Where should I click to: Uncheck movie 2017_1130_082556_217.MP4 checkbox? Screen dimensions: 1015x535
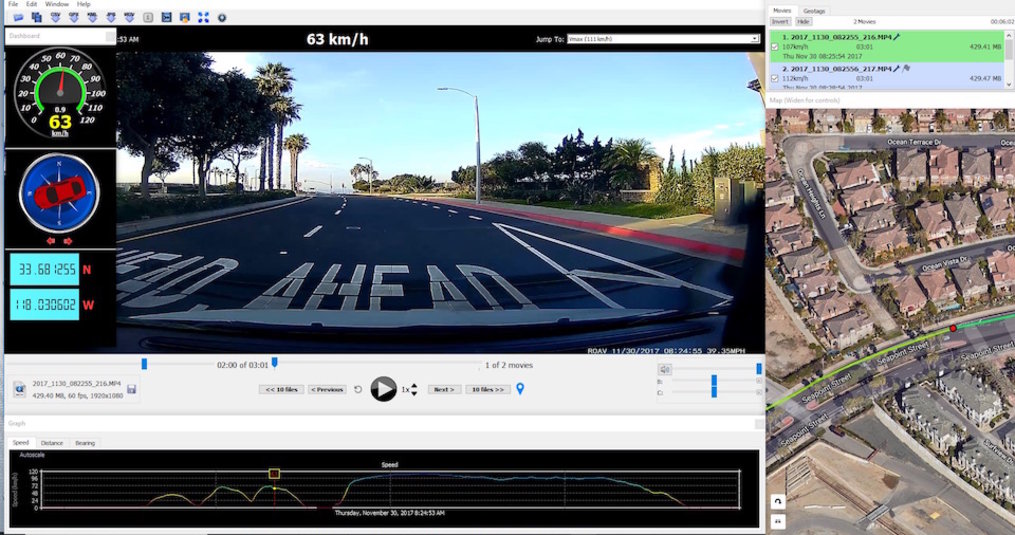[x=775, y=78]
